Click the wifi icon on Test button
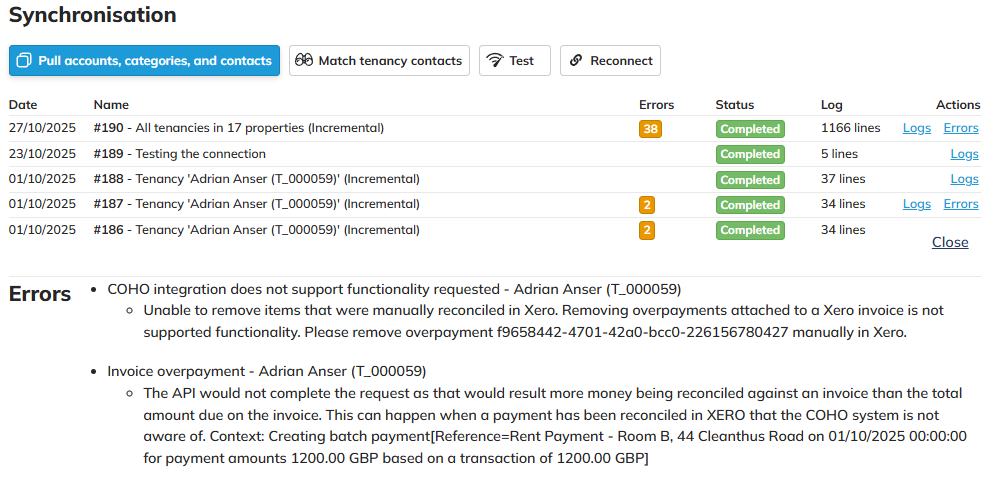This screenshot has width=995, height=498. 494,61
